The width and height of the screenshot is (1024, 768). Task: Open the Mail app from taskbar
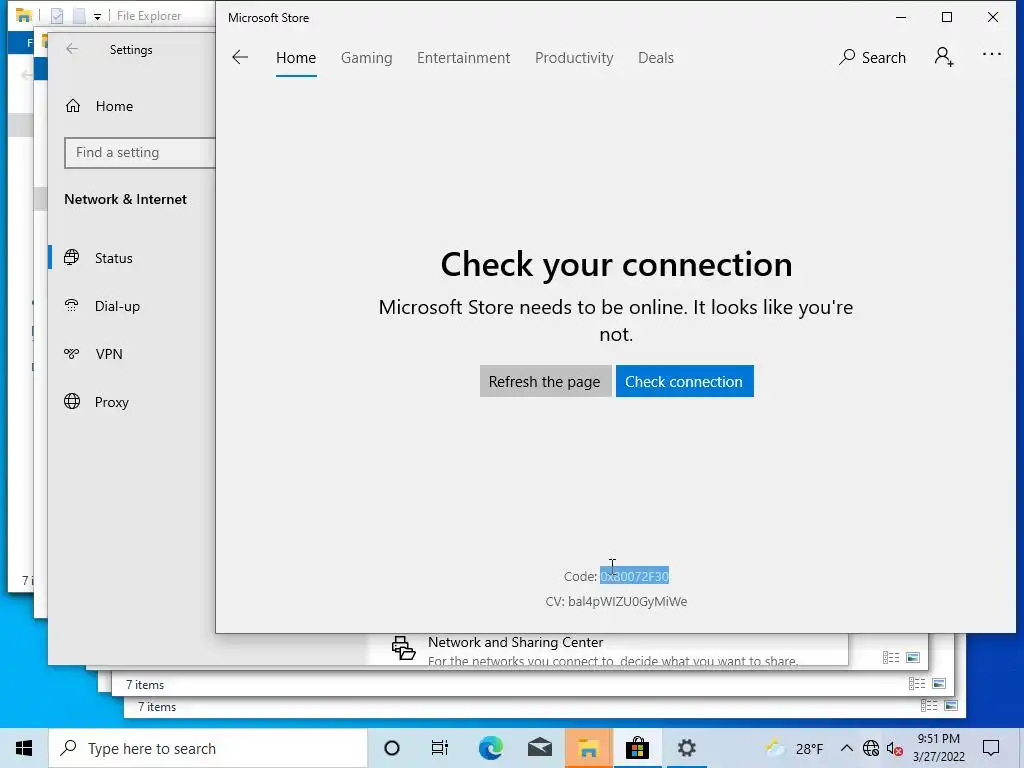[539, 748]
